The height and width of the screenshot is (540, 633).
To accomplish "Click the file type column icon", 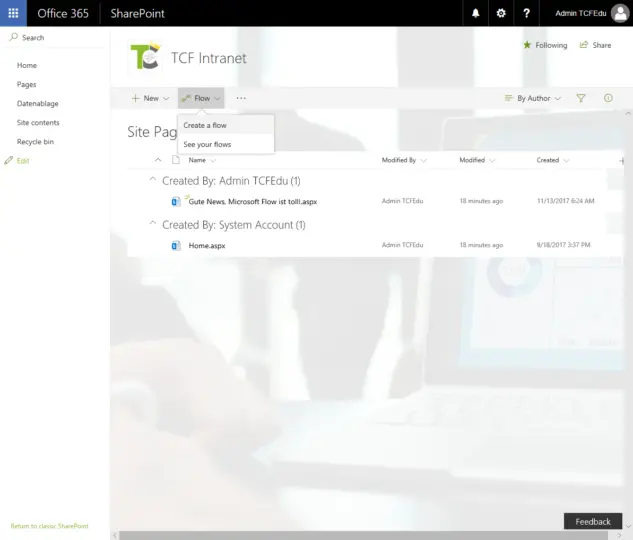I will 176,160.
